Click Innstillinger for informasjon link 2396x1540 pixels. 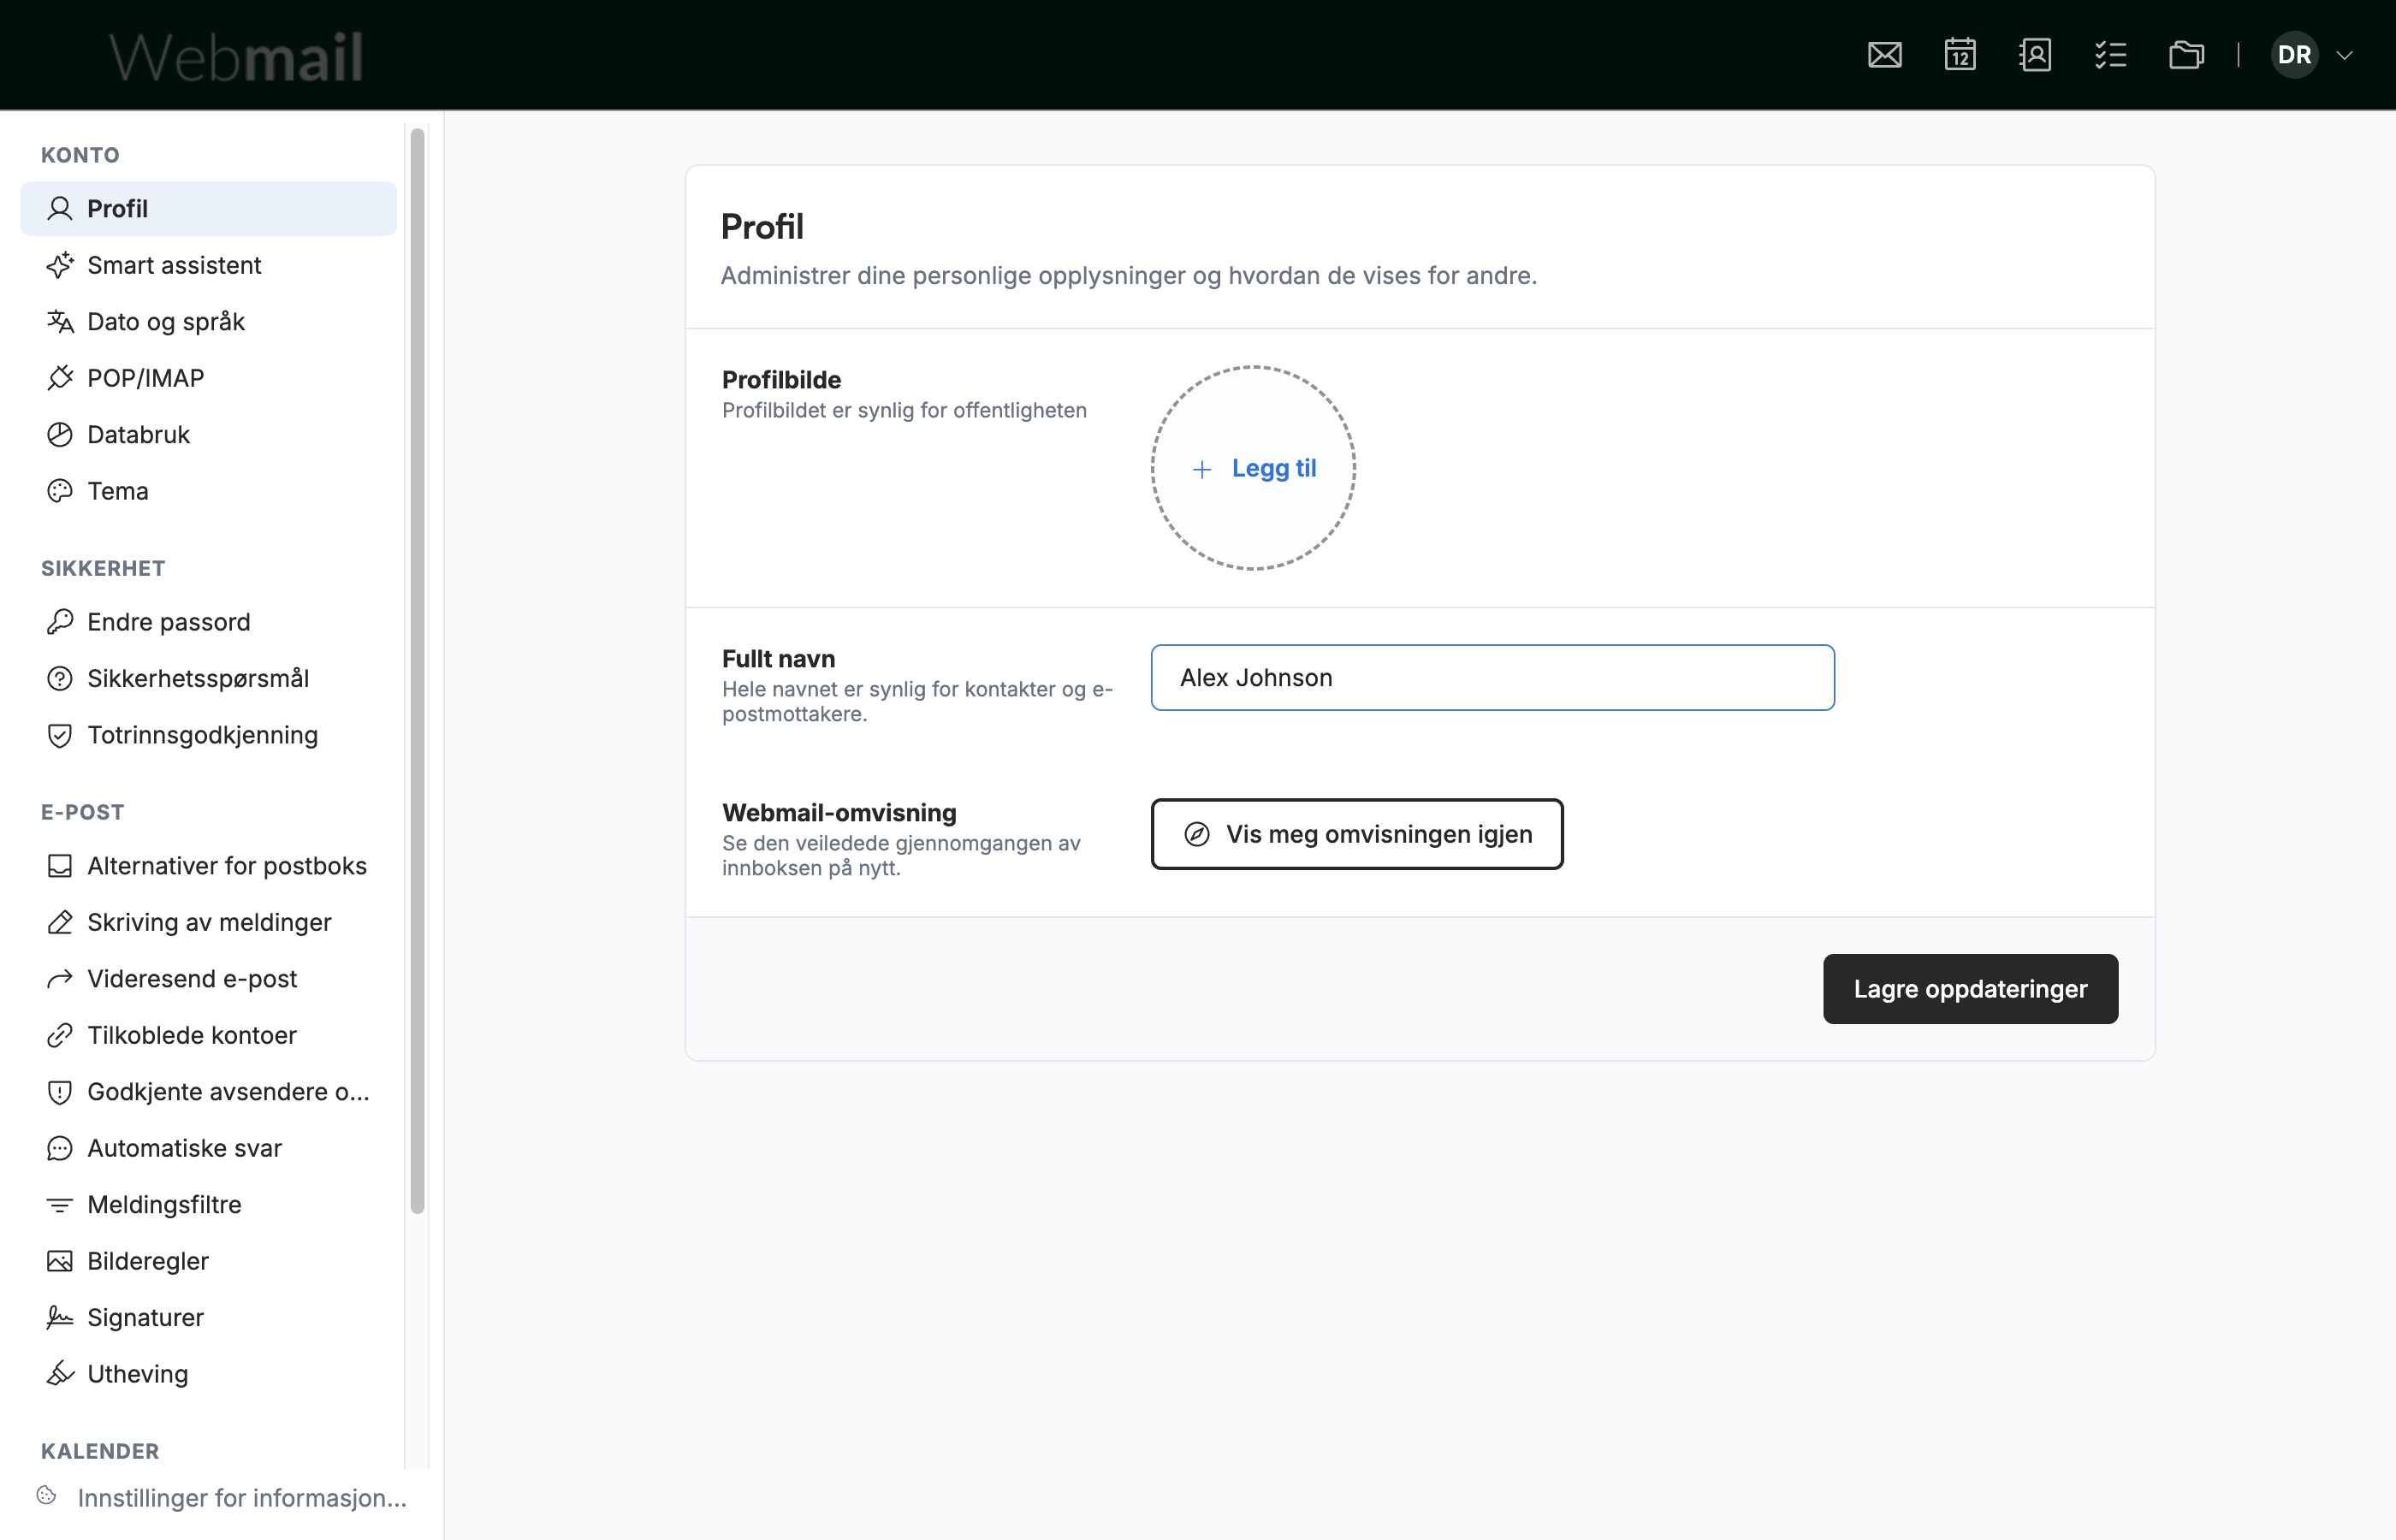pyautogui.click(x=242, y=1498)
